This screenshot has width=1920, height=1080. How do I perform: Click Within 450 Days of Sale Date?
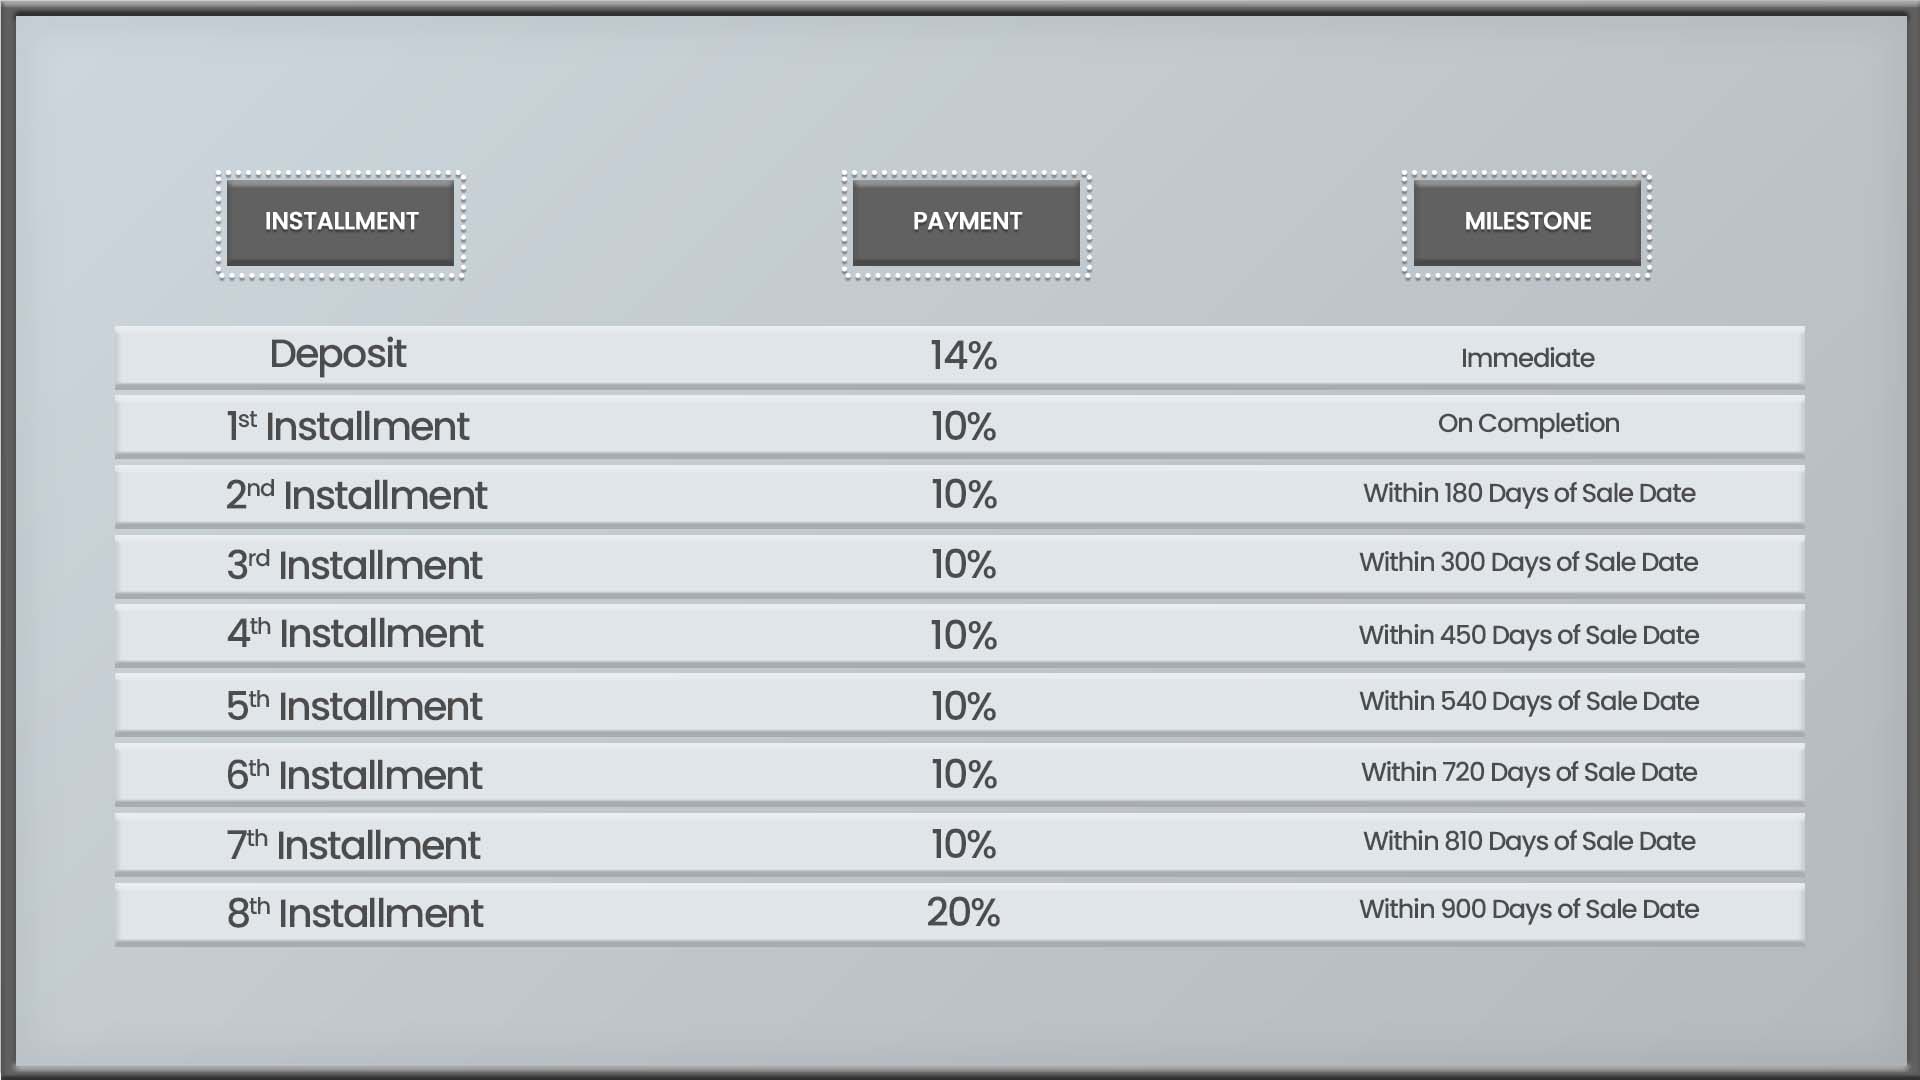1528,636
